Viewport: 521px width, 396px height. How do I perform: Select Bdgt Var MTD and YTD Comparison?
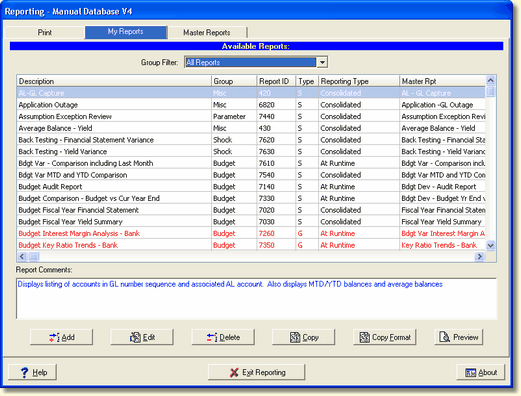click(x=251, y=175)
